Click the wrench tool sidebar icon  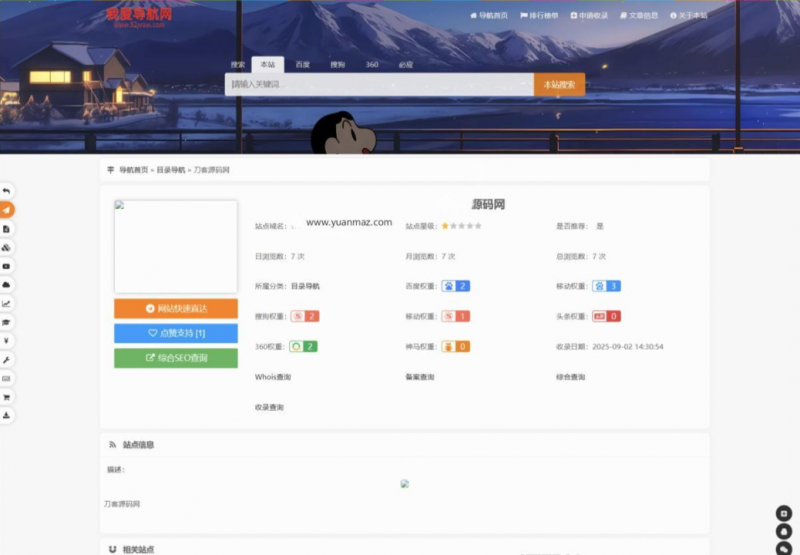[6, 360]
